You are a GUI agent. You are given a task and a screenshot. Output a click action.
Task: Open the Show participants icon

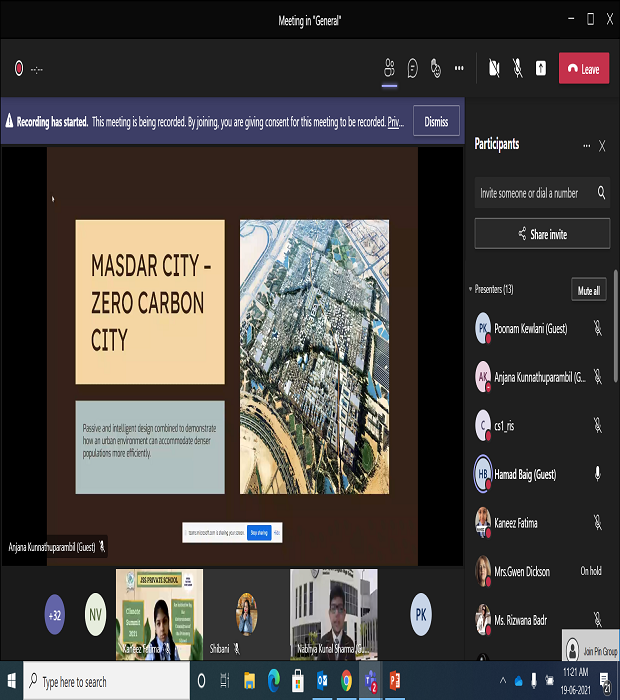[x=389, y=68]
